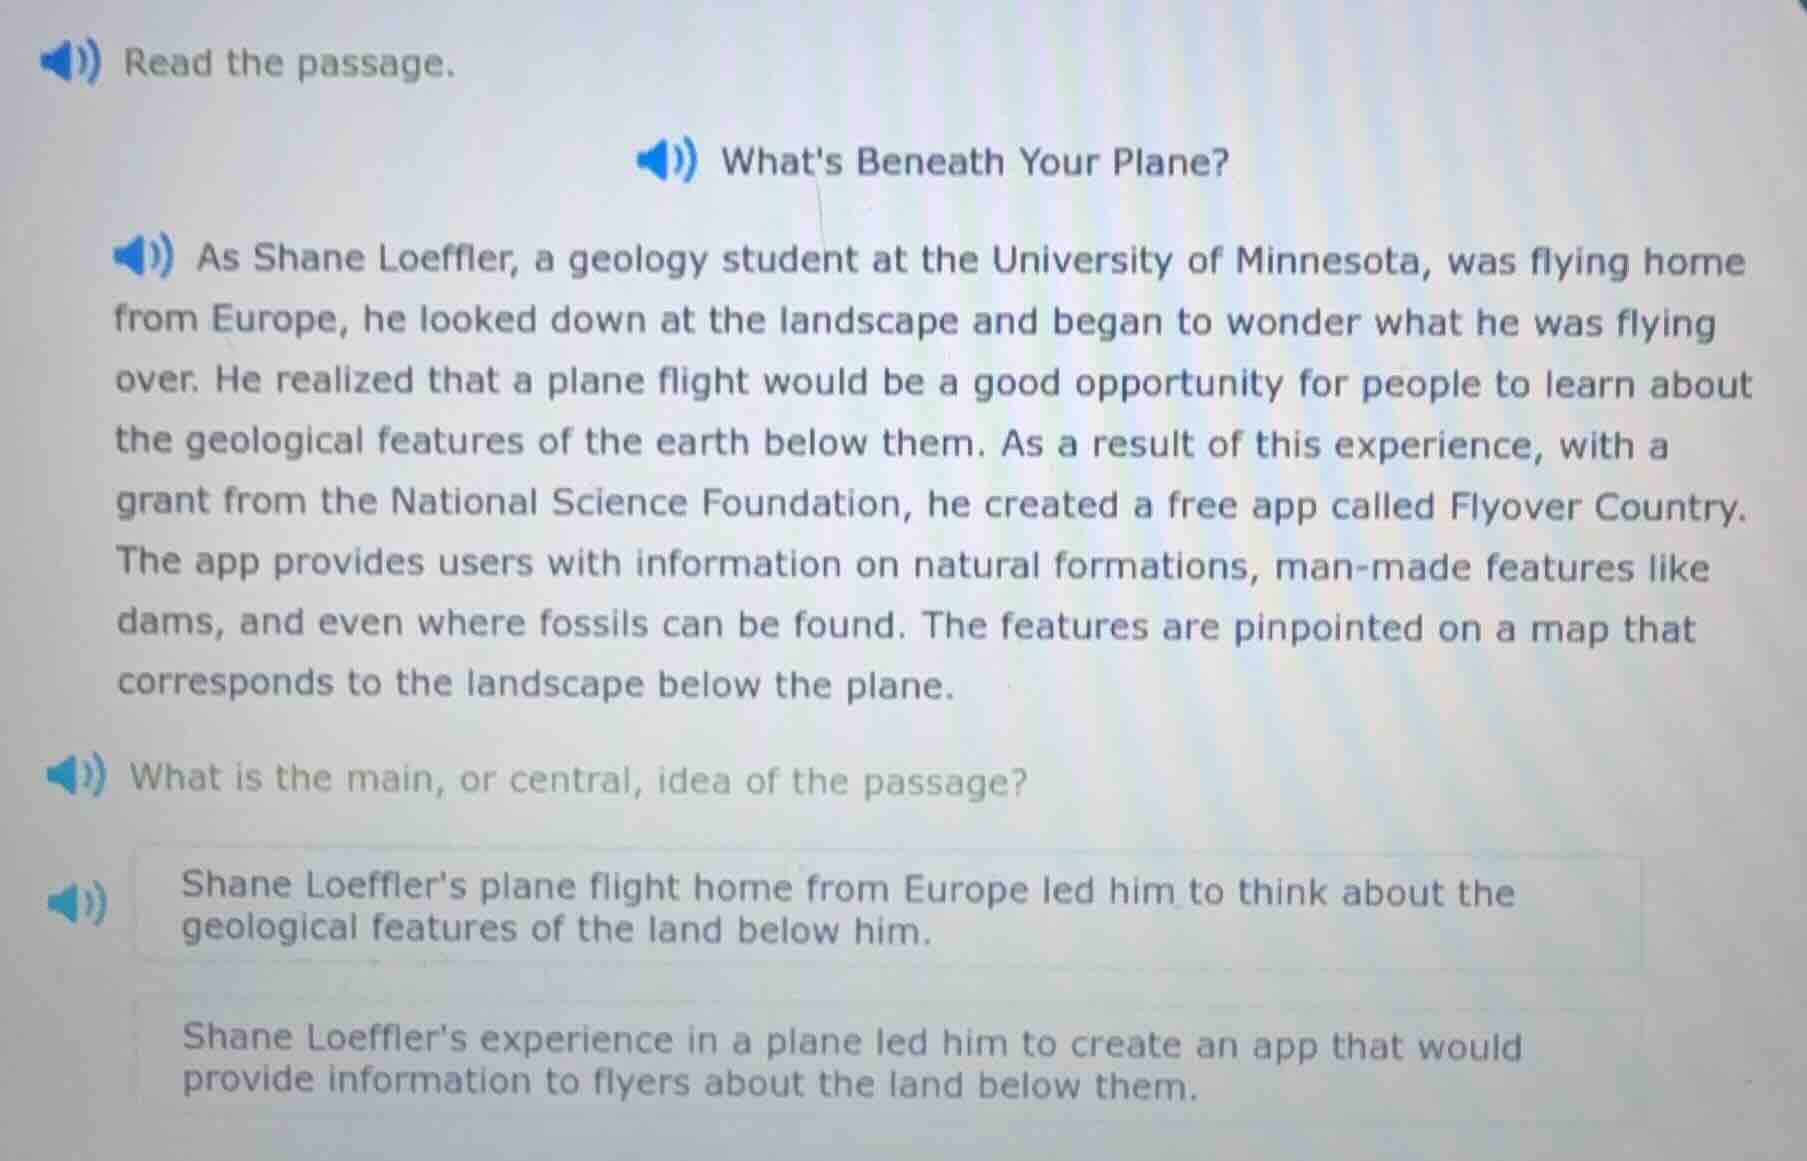Click the title 'What's Beneath Your Plane?'

pyautogui.click(x=972, y=160)
